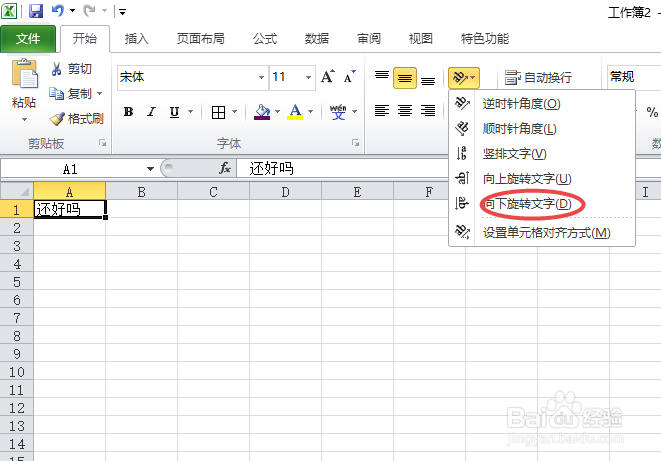This screenshot has height=461, width=661.
Task: Click the Select All corner triangle
Action: pyautogui.click(x=17, y=192)
